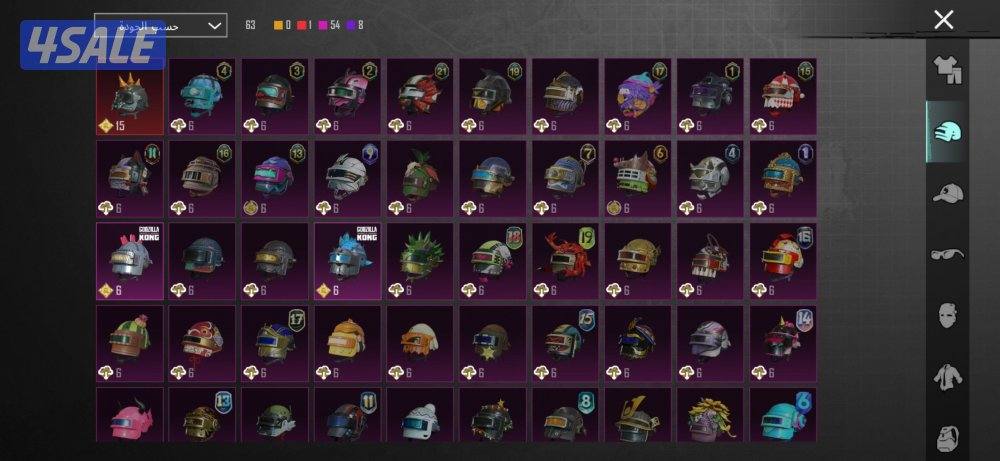Click the purple rarity count showing 8
The height and width of the screenshot is (461, 1000).
tap(355, 26)
